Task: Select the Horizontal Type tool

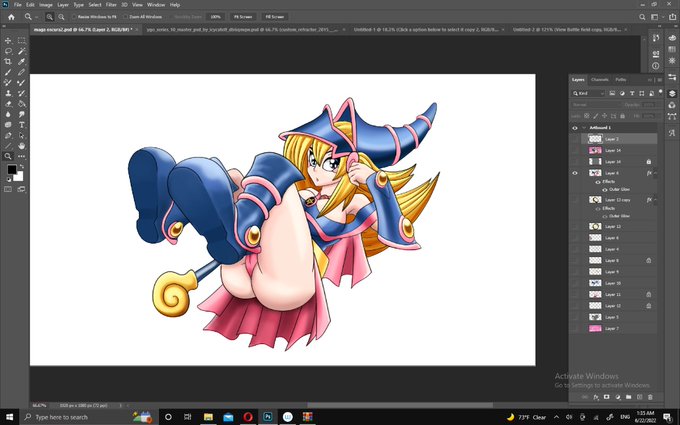Action: pyautogui.click(x=21, y=125)
